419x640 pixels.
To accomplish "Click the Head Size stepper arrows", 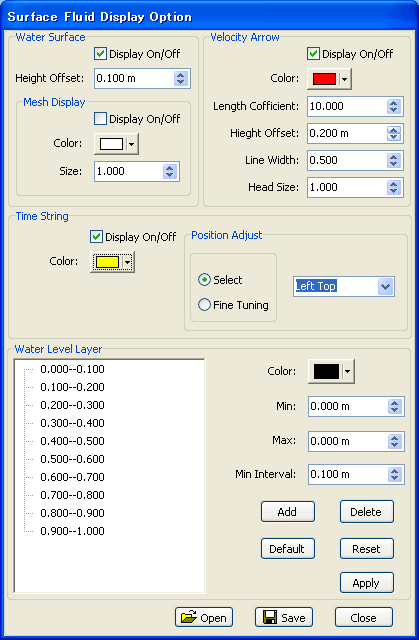I will pyautogui.click(x=394, y=187).
